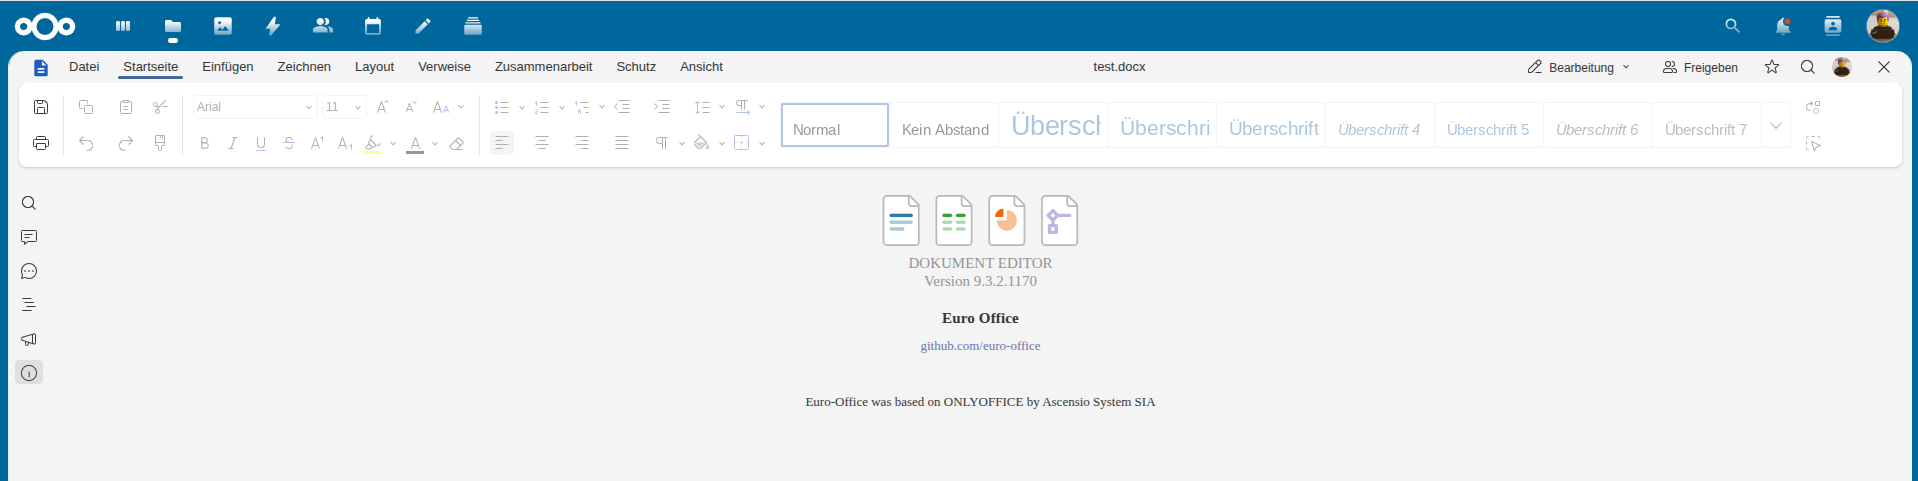The height and width of the screenshot is (481, 1918).
Task: Undo the last action
Action: click(x=86, y=143)
